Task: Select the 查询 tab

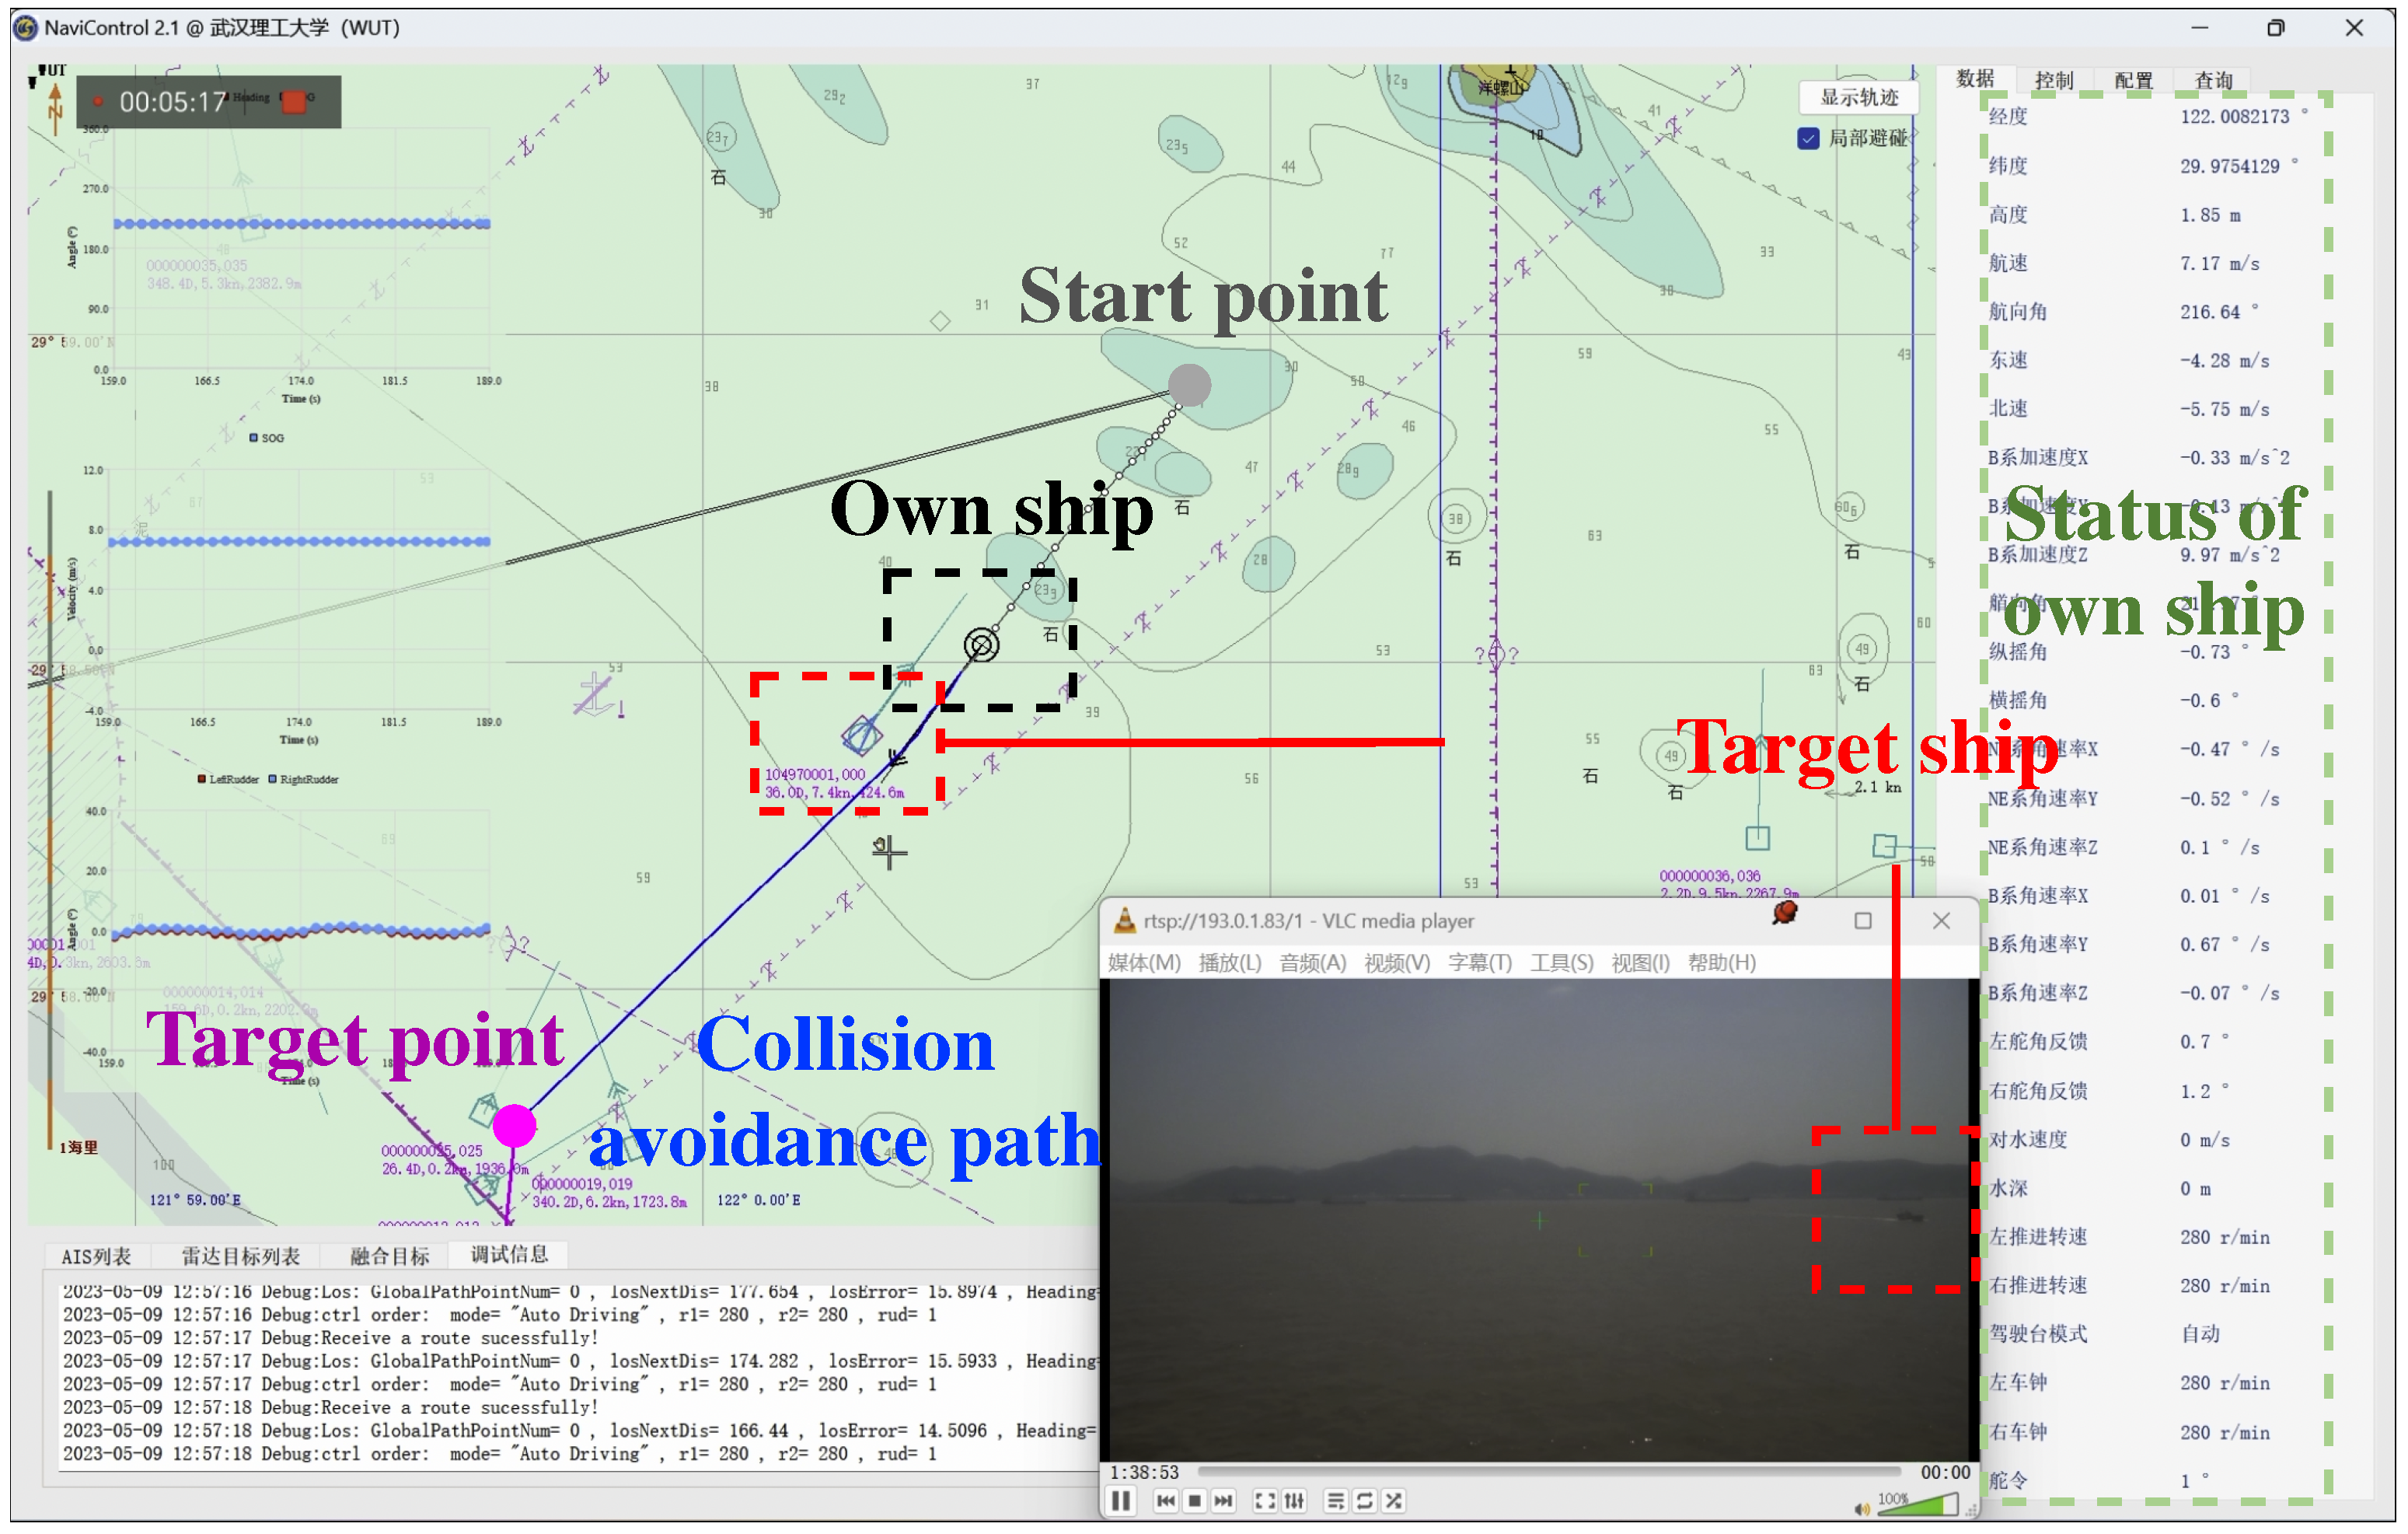Action: pyautogui.click(x=2213, y=80)
